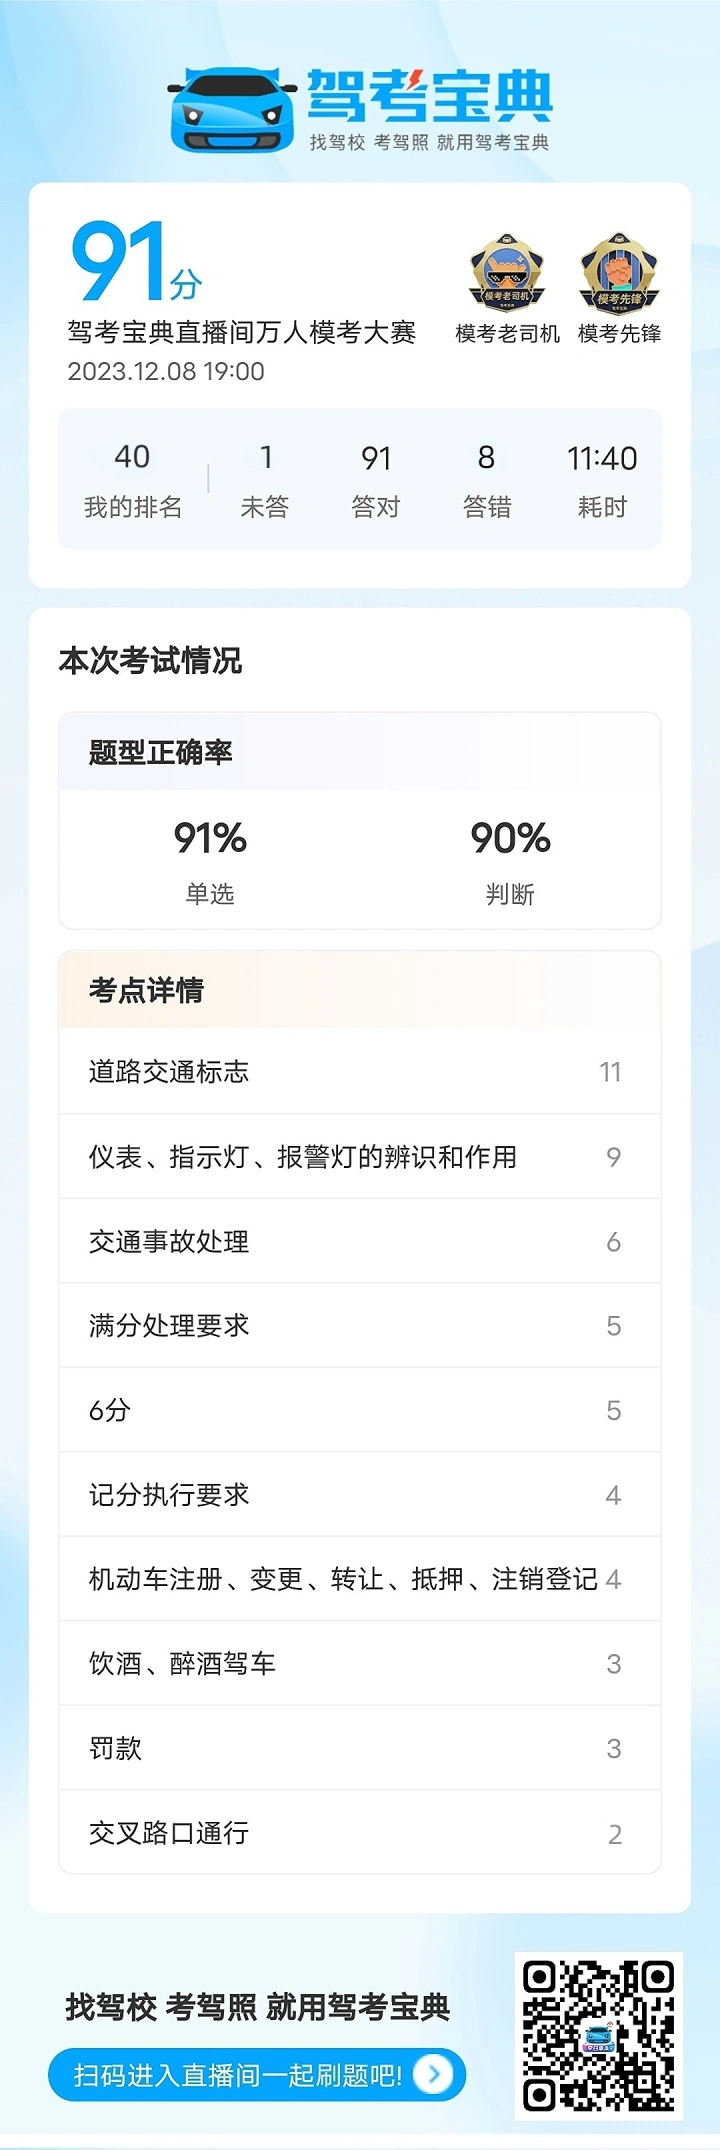Viewport: 720px width, 2150px height.
Task: Tap the 模考先锋 badge icon
Action: tap(619, 273)
